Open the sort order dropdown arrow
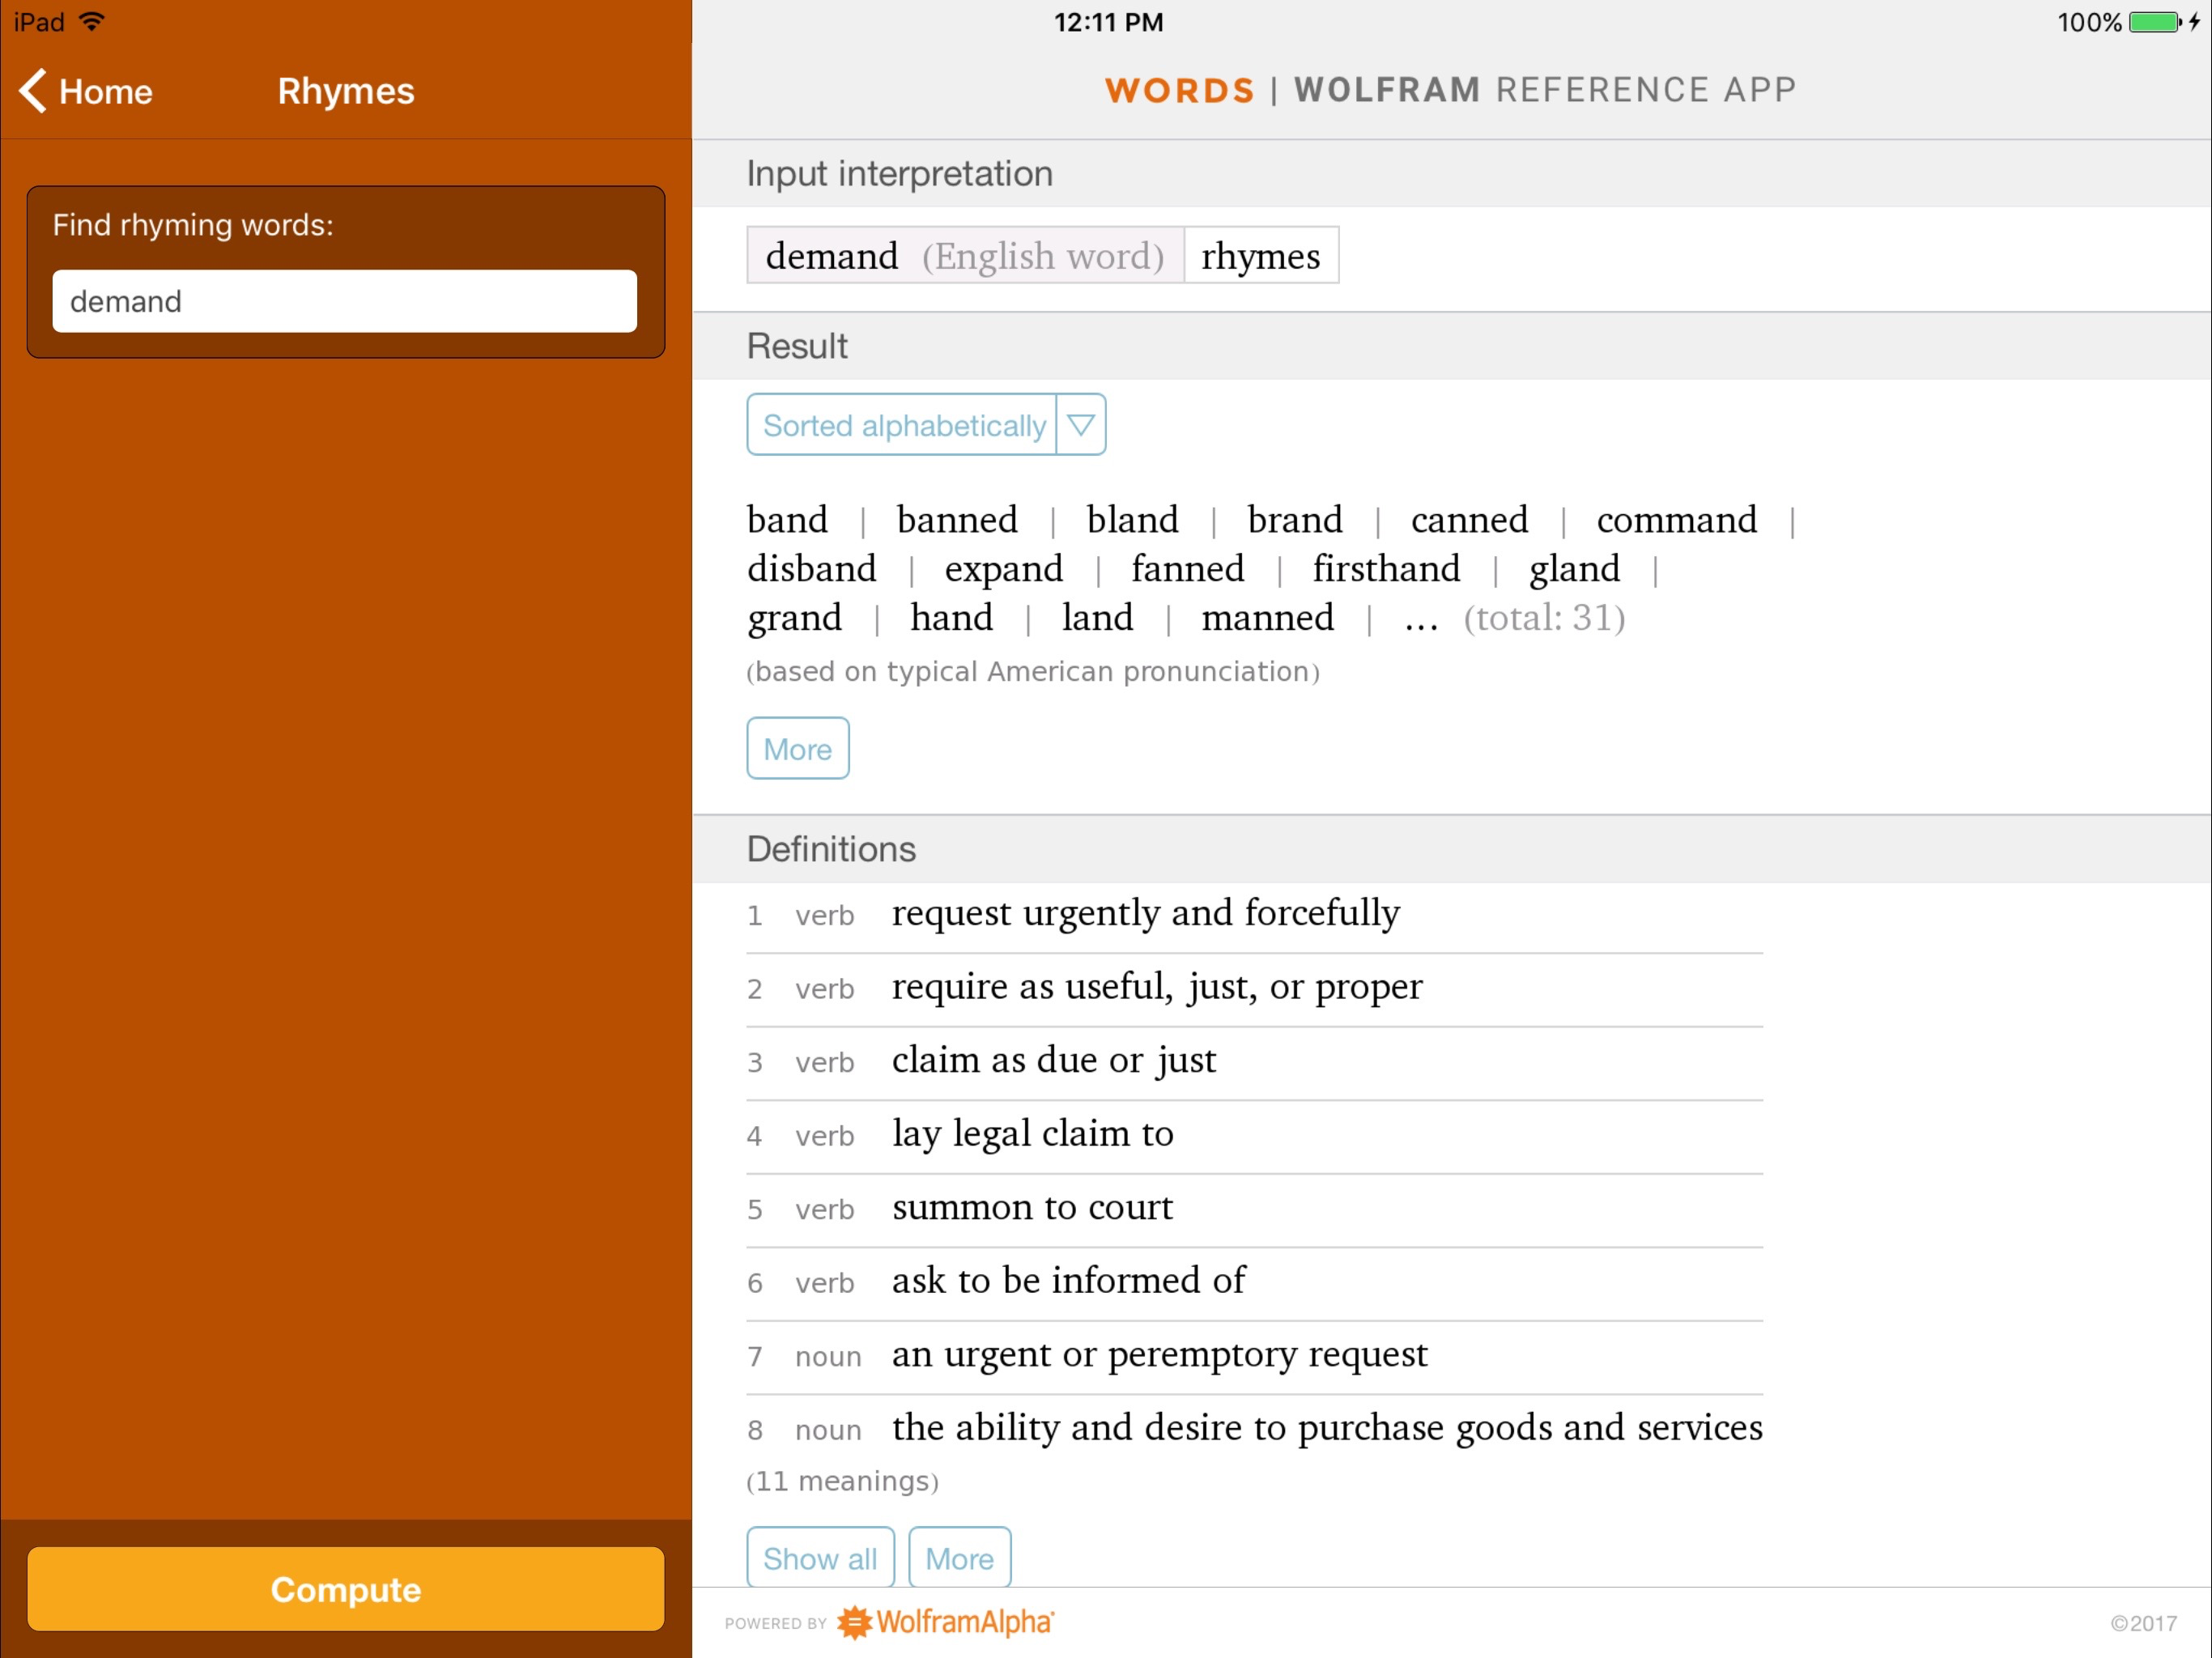 coord(1080,425)
